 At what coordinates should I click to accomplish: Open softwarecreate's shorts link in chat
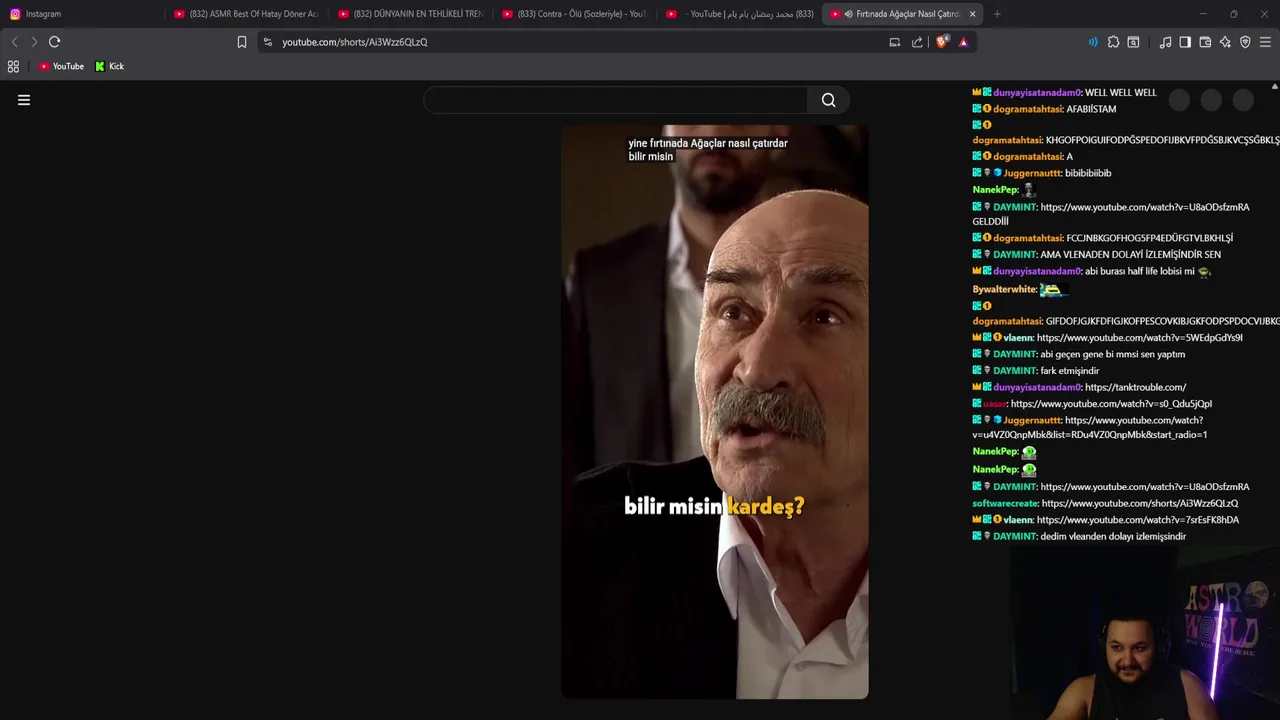click(1139, 503)
